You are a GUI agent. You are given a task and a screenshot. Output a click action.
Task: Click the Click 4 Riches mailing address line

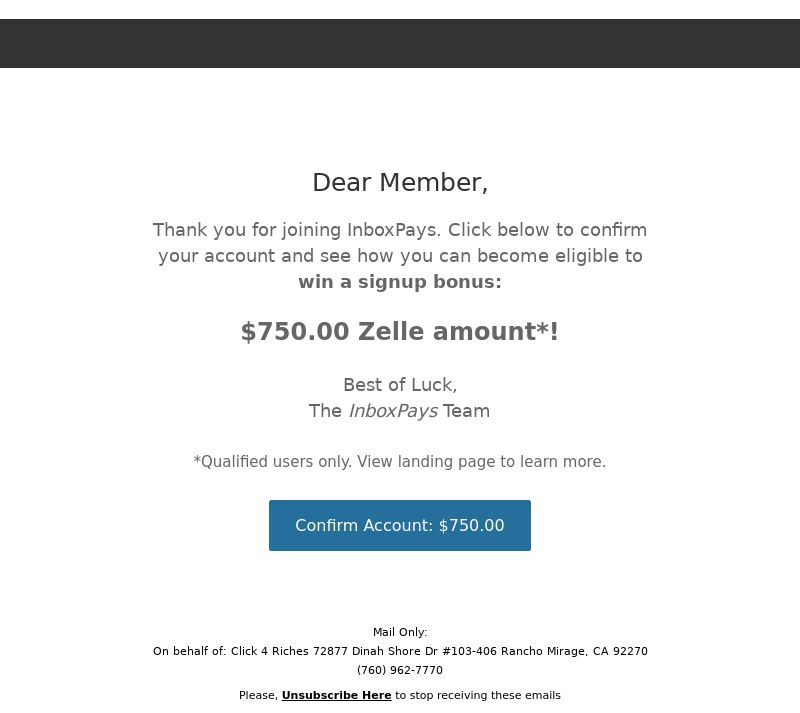400,651
